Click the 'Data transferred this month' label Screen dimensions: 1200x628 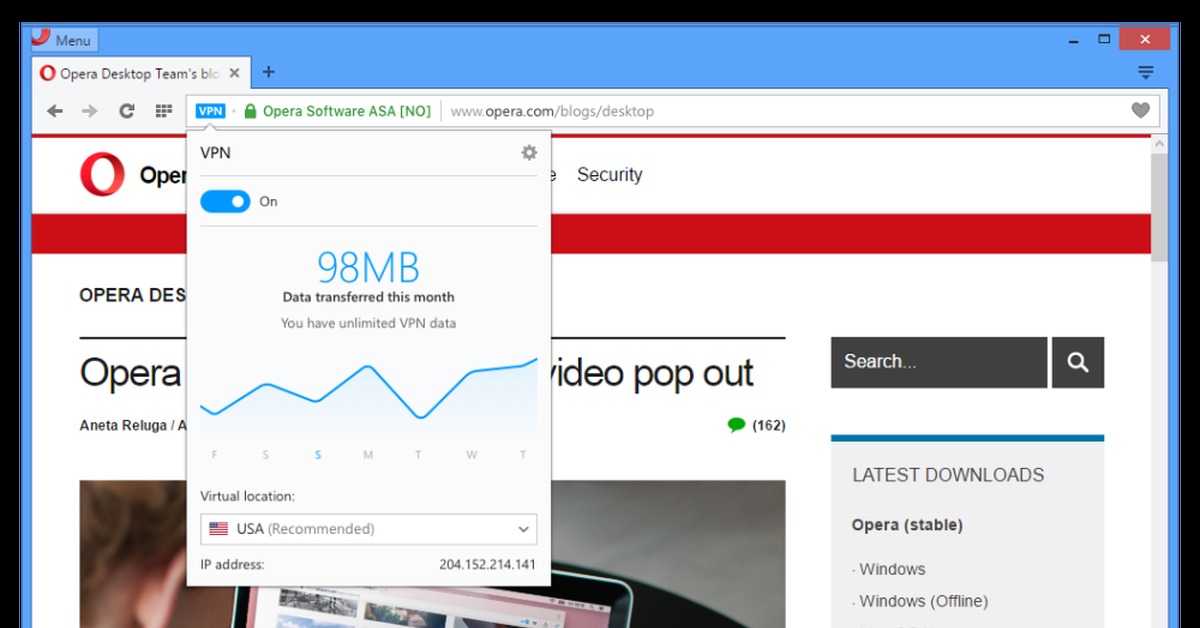click(x=368, y=297)
